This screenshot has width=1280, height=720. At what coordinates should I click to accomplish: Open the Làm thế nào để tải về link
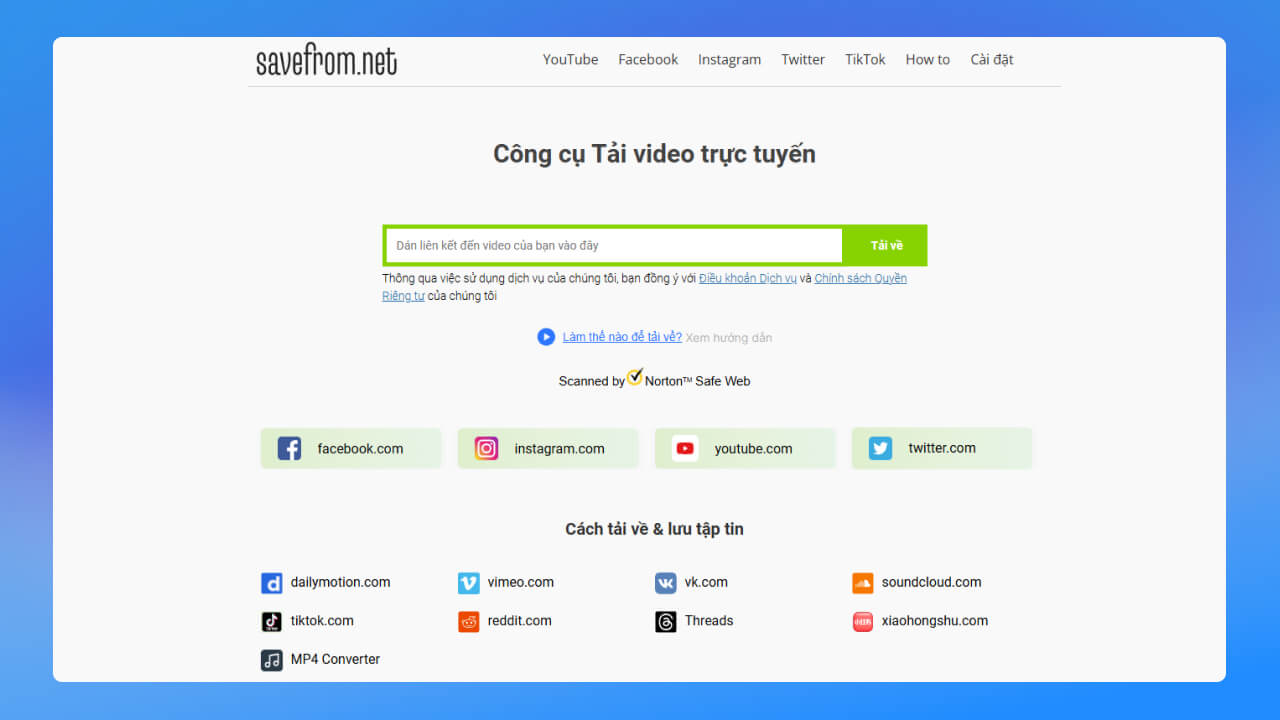[622, 337]
